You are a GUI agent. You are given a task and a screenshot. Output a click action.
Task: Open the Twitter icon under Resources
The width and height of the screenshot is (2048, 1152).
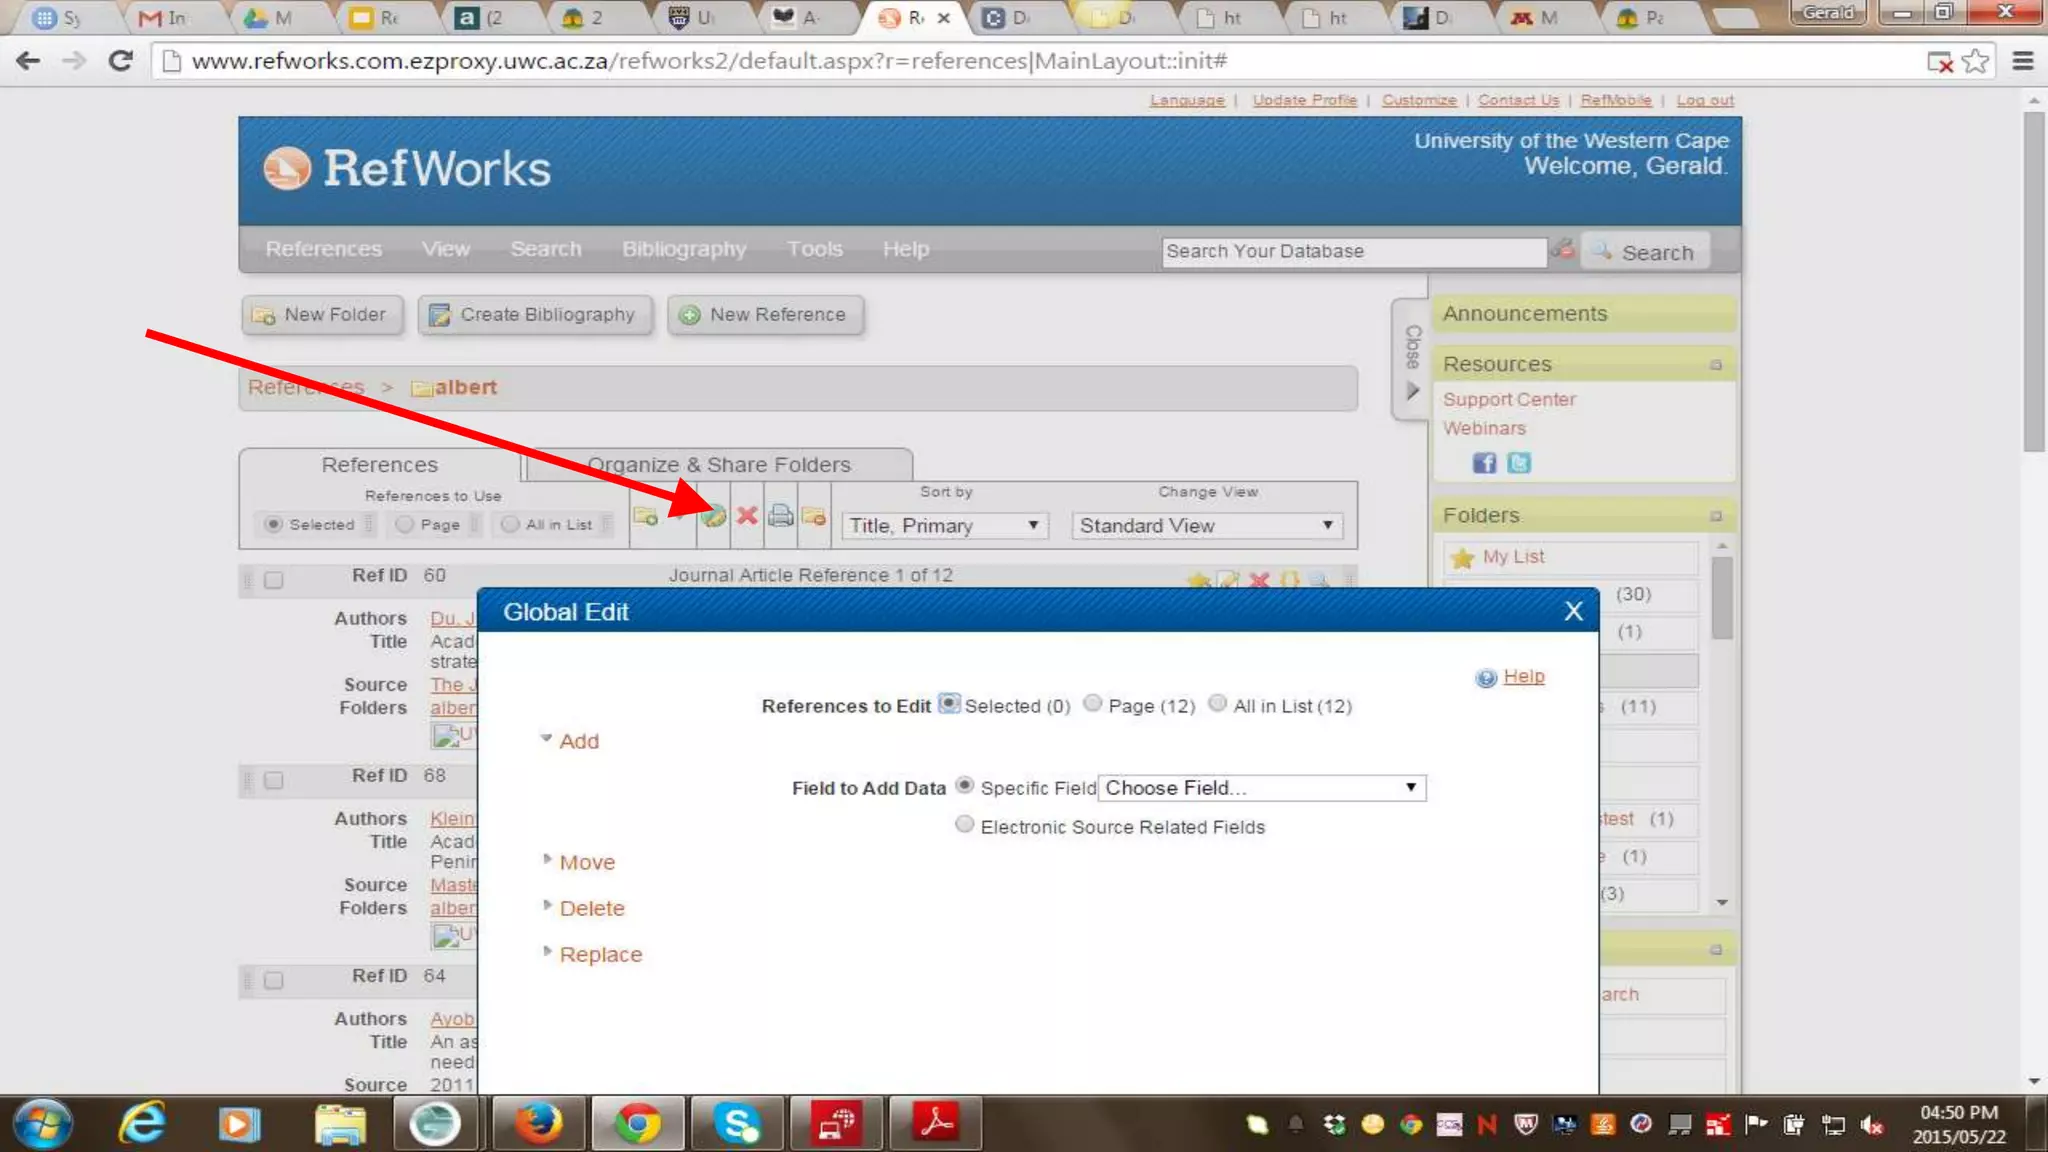pyautogui.click(x=1519, y=463)
